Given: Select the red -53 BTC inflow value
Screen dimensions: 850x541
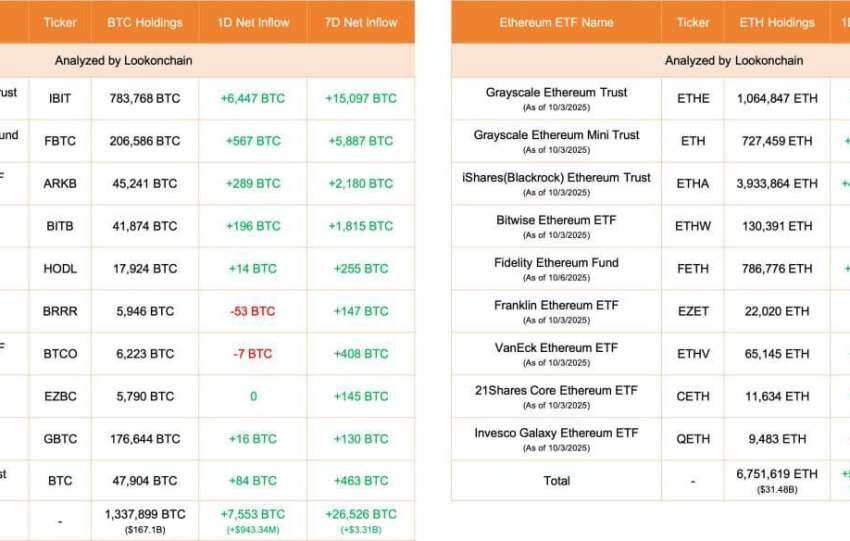Looking at the screenshot, I should [x=253, y=311].
